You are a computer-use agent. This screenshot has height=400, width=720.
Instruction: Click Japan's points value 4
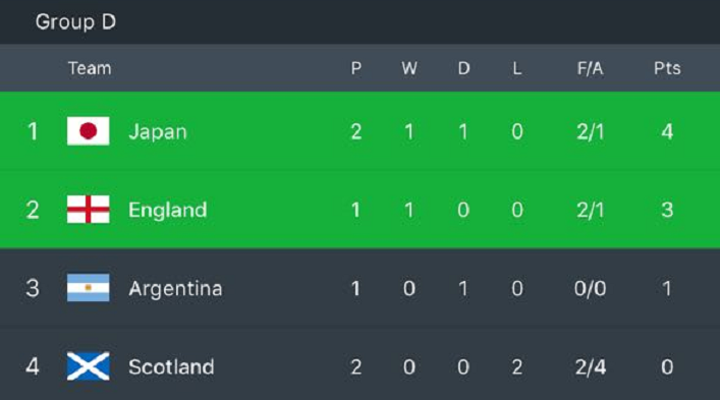click(x=667, y=131)
